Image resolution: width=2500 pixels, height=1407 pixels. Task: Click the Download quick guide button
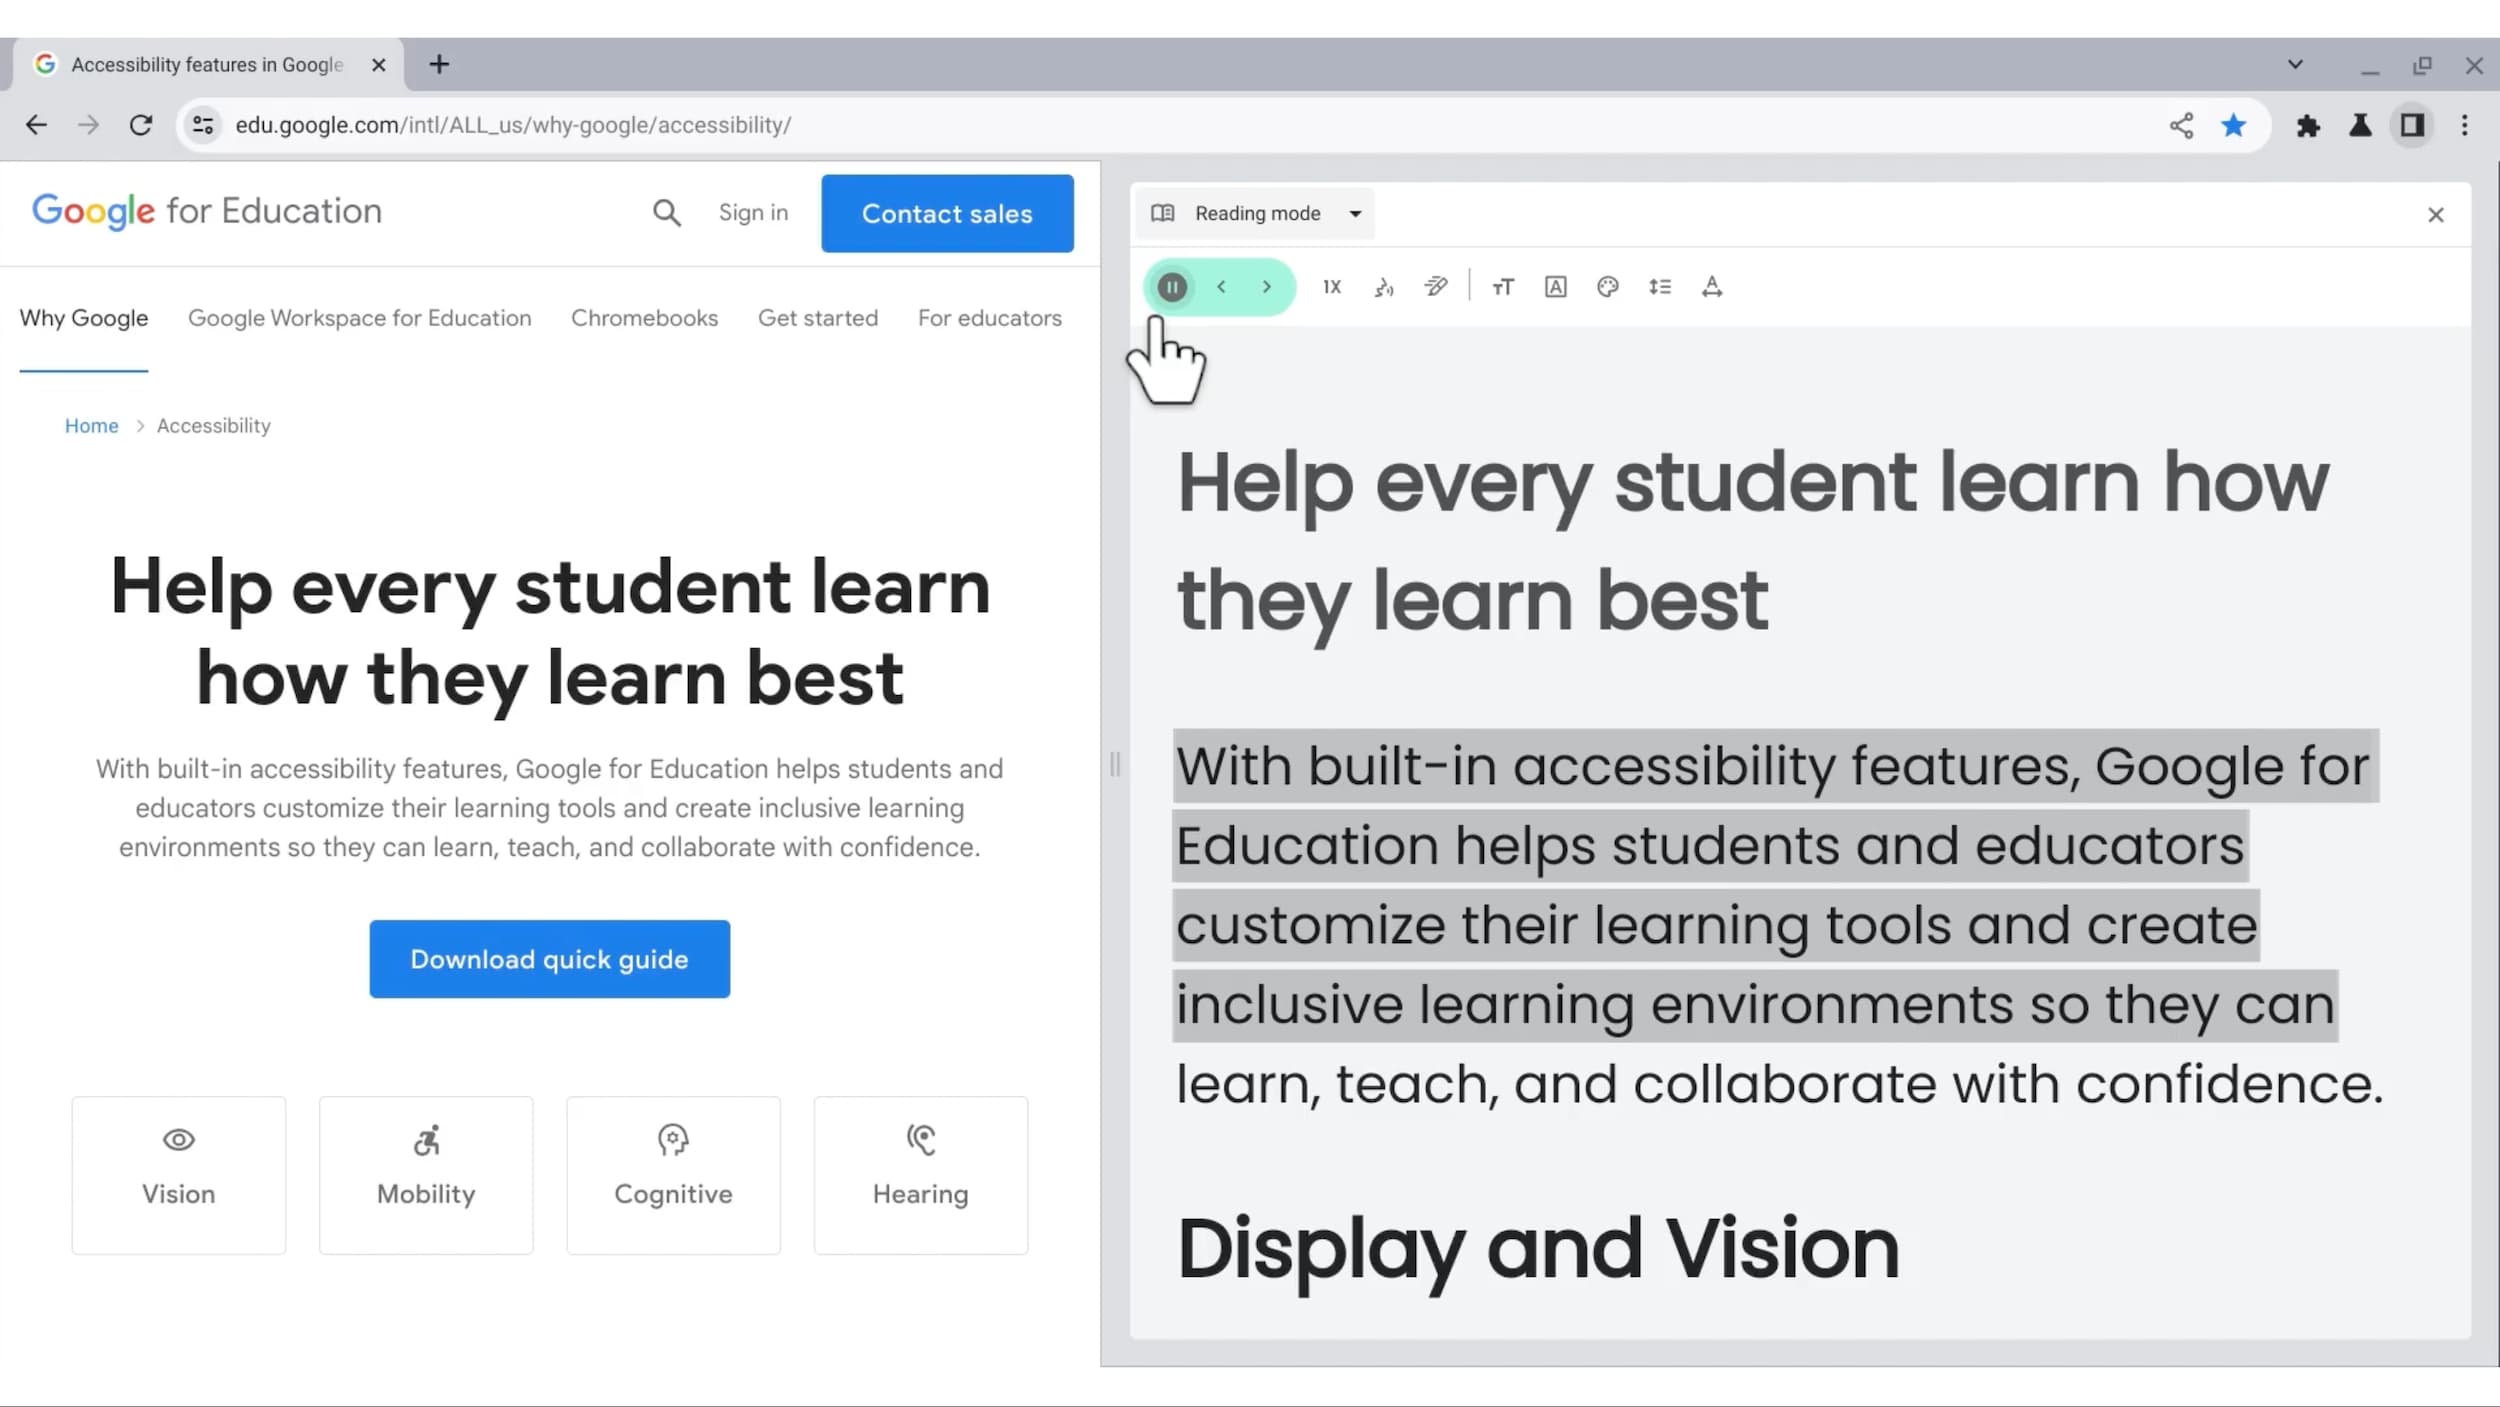tap(549, 958)
